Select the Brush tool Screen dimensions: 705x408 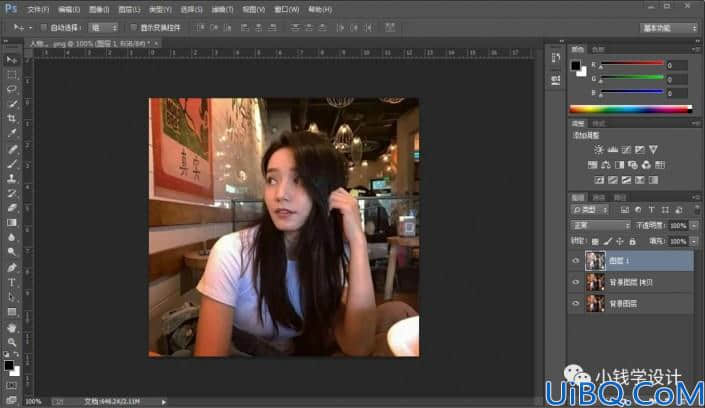(12, 164)
